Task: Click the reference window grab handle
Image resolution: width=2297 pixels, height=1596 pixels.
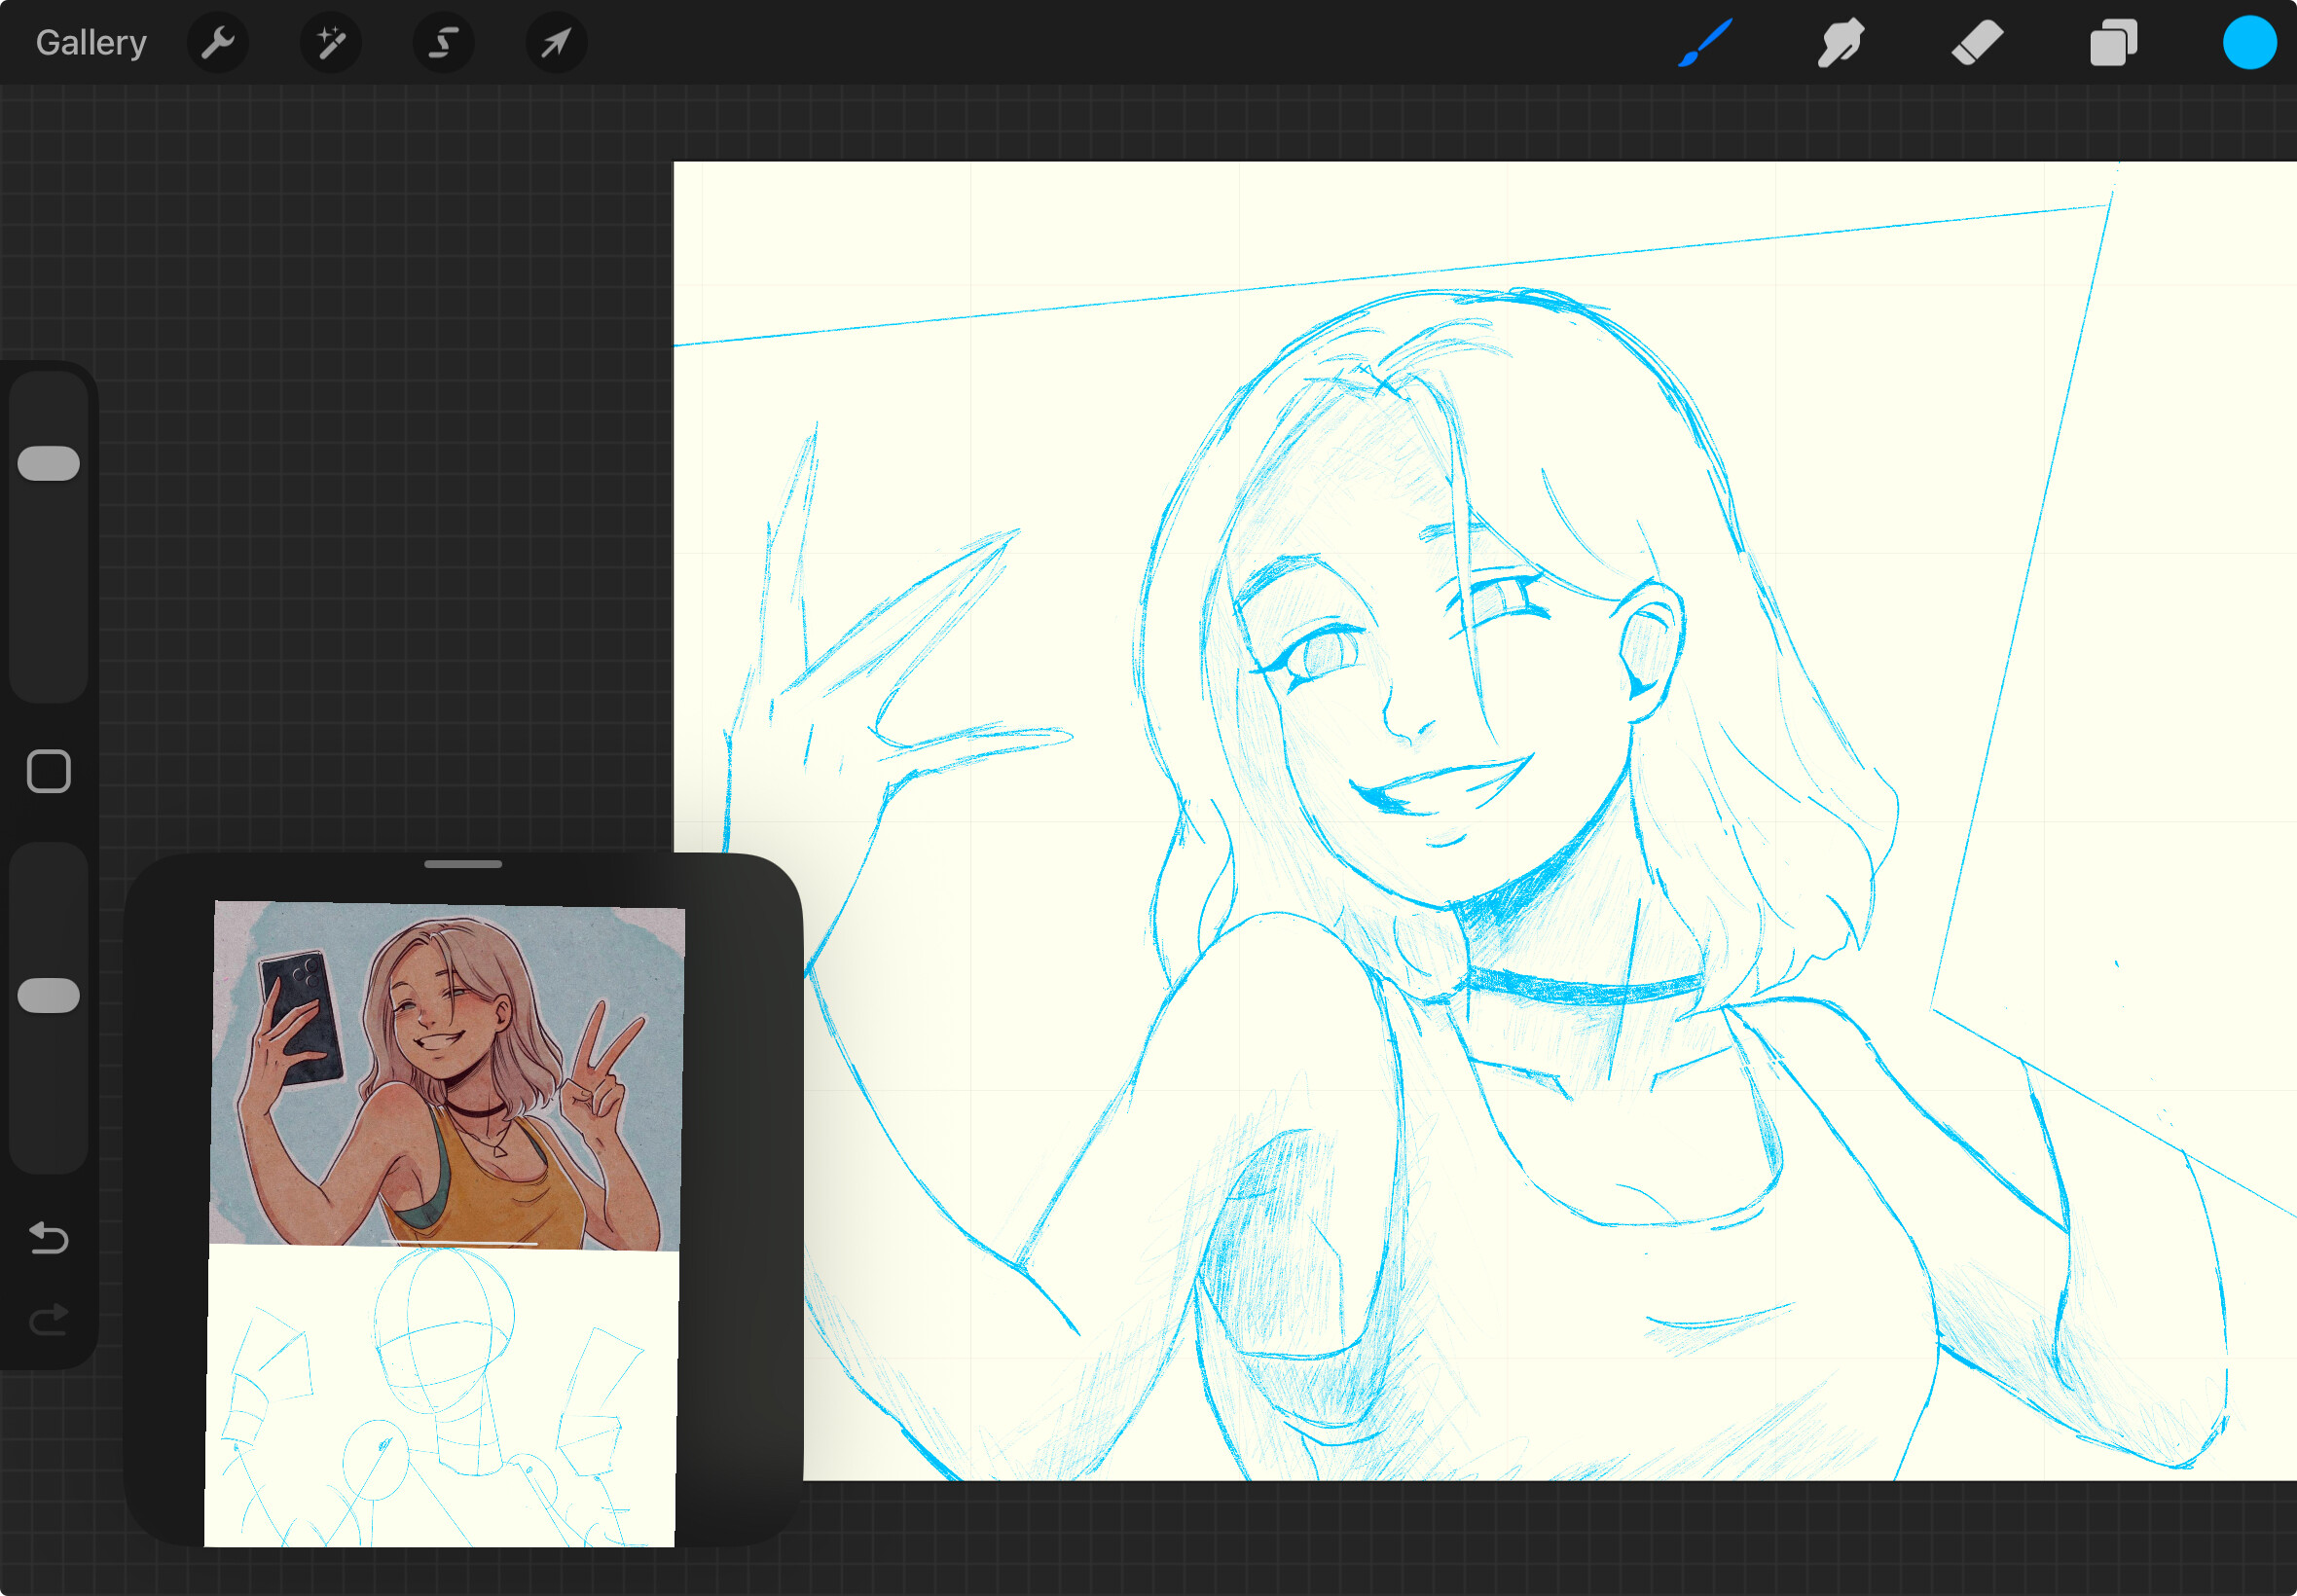Action: click(x=463, y=864)
